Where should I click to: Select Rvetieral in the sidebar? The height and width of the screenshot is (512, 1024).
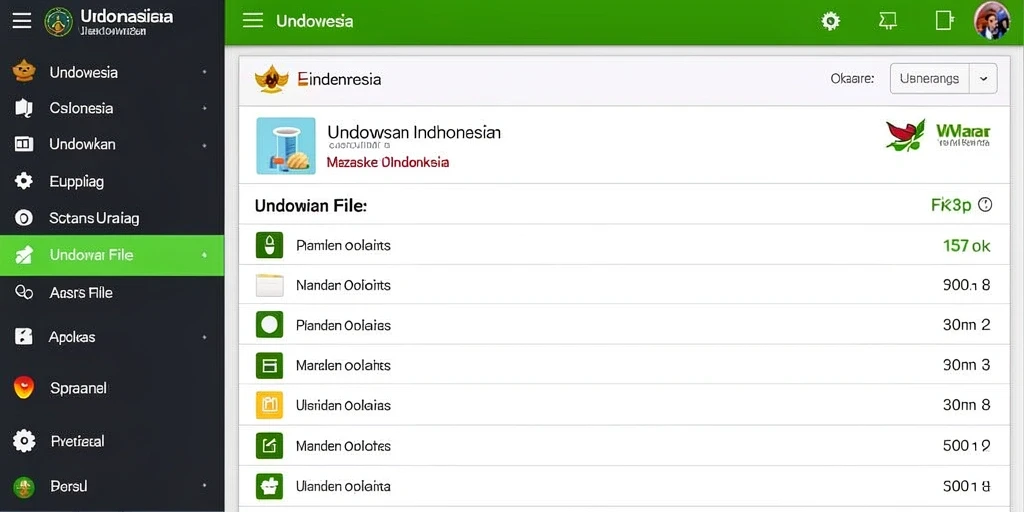(x=112, y=441)
